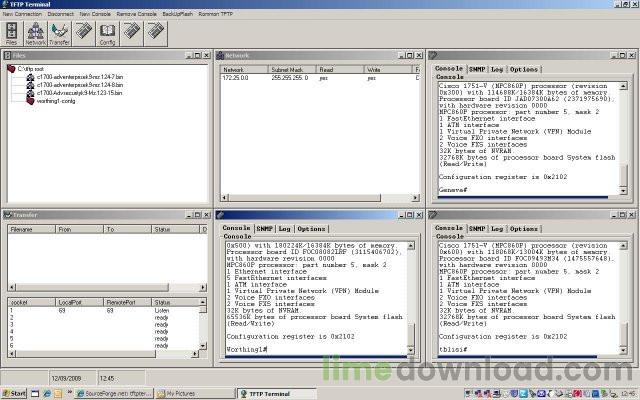Open the Log tab in the Worthing1 console
The height and width of the screenshot is (400, 640).
click(x=284, y=229)
